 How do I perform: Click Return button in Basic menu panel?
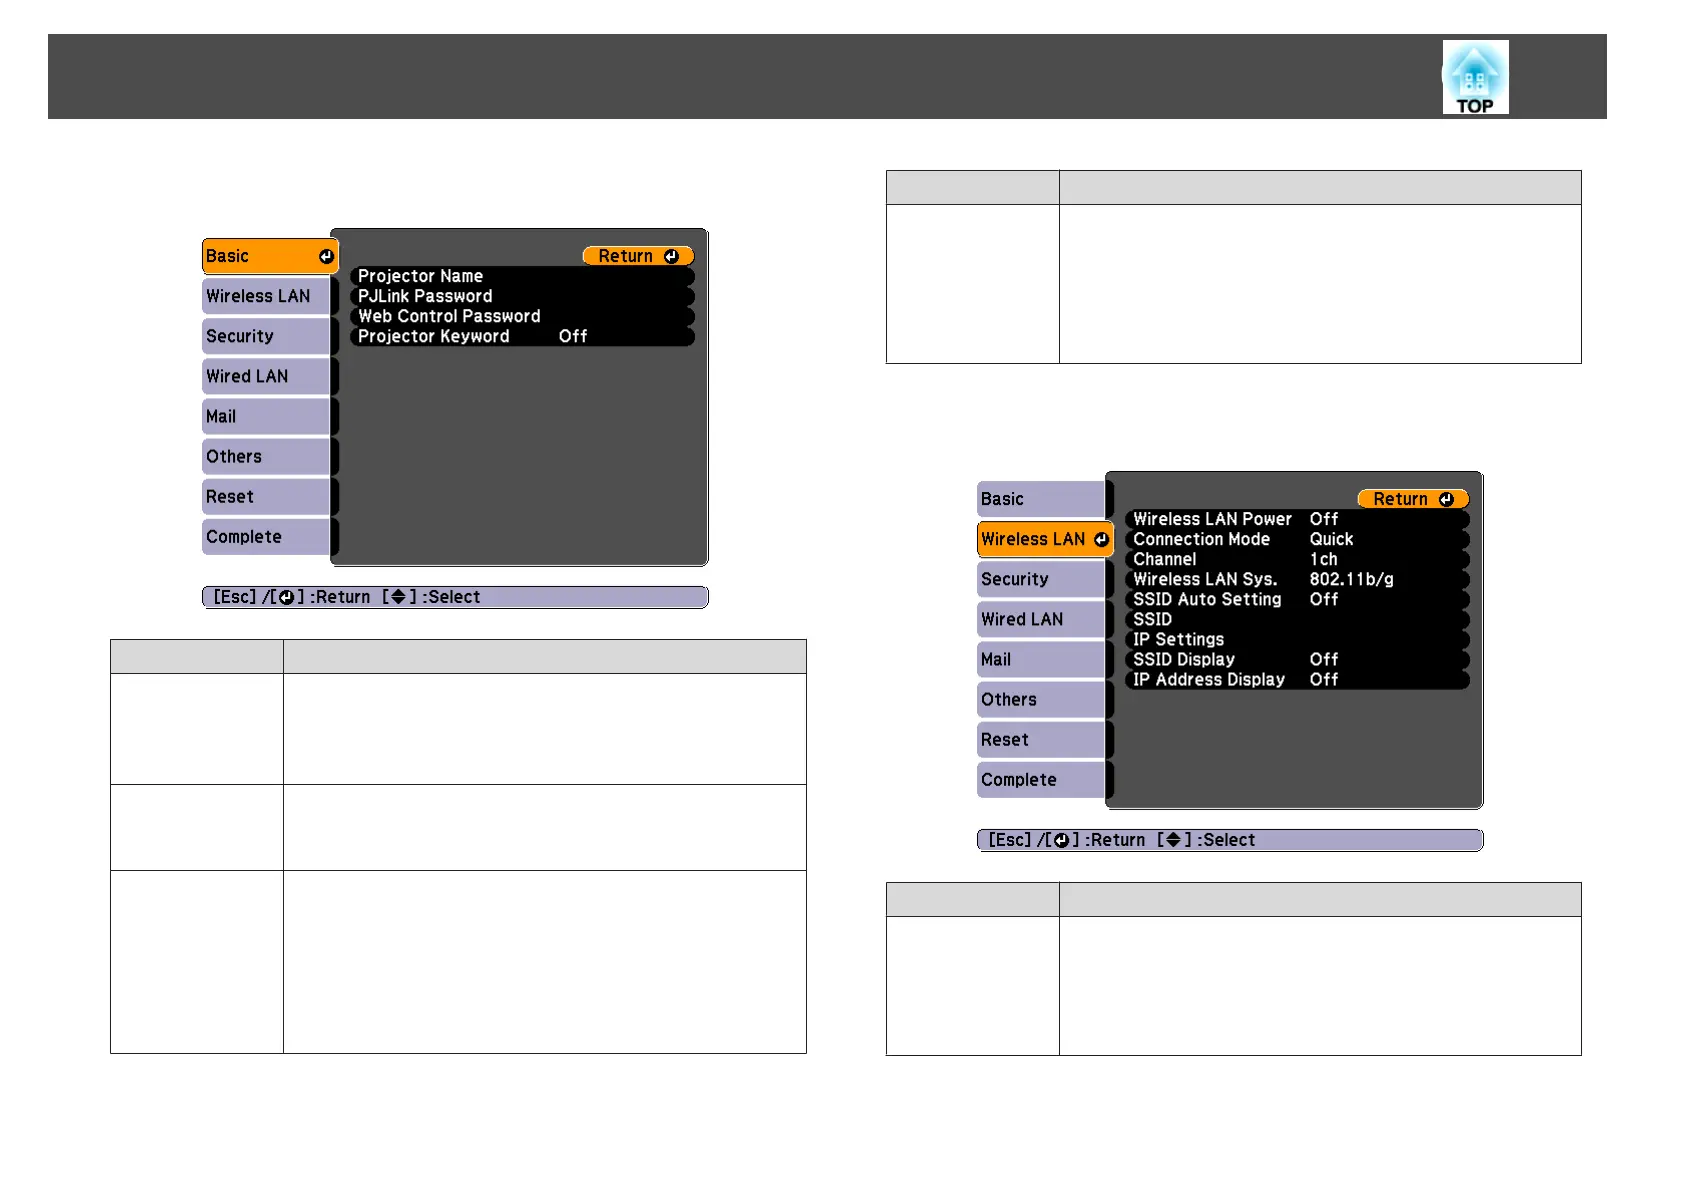pyautogui.click(x=638, y=256)
